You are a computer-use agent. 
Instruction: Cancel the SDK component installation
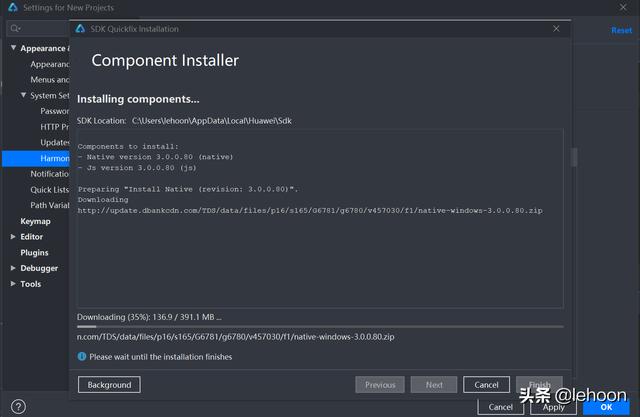pyautogui.click(x=486, y=385)
